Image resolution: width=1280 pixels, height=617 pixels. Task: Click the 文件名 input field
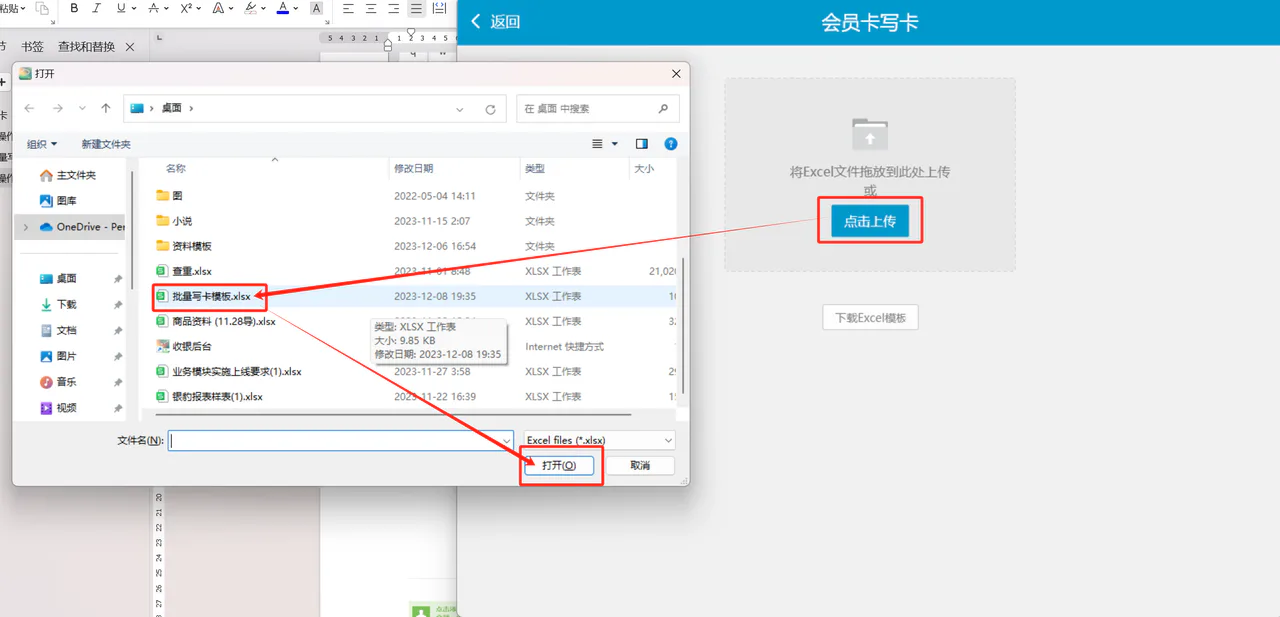pyautogui.click(x=341, y=440)
